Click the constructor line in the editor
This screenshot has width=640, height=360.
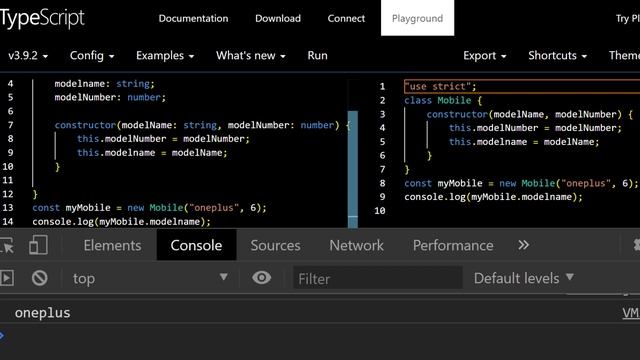[203, 125]
